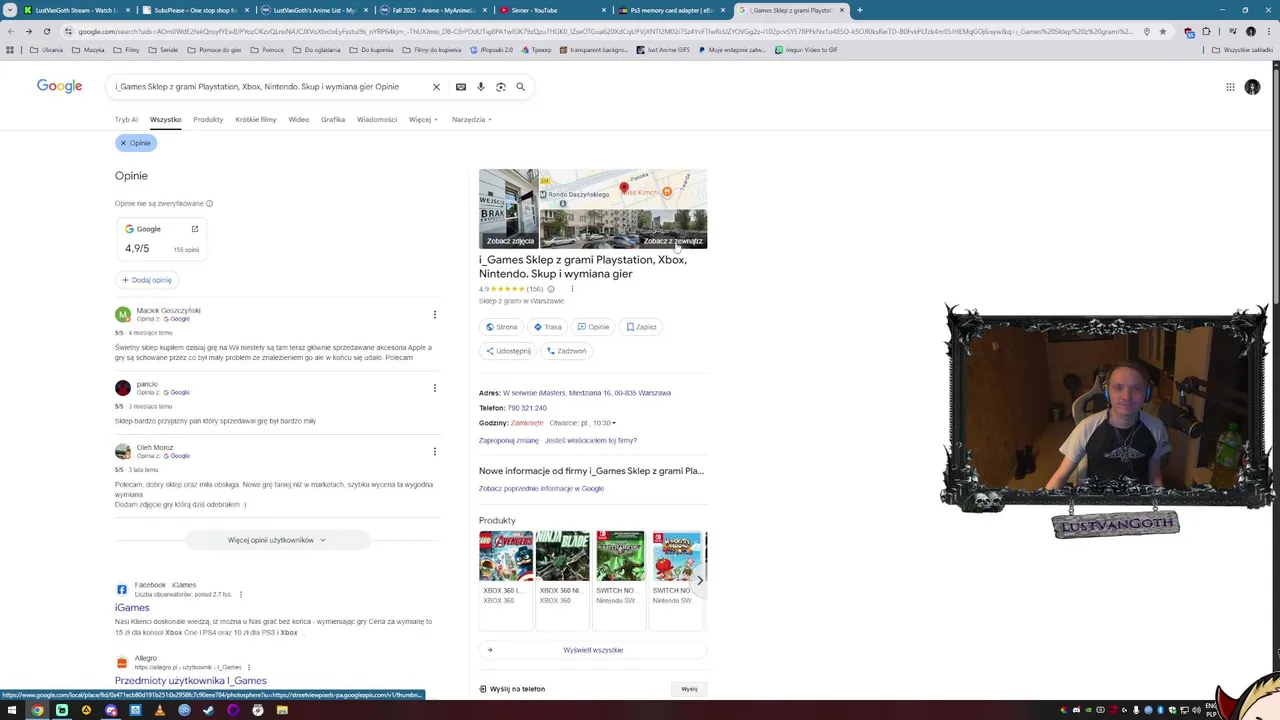Focus the Google search input field
Image resolution: width=1280 pixels, height=720 pixels.
270,87
